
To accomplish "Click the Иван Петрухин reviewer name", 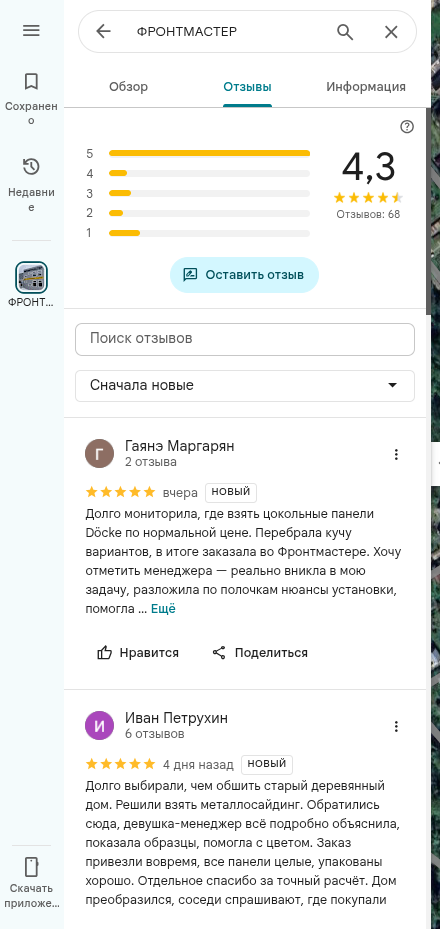I will coord(176,718).
